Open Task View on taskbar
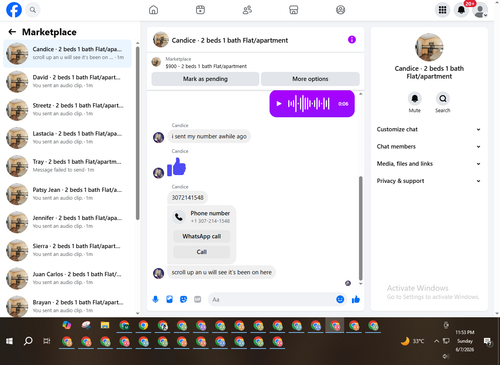 pyautogui.click(x=47, y=341)
